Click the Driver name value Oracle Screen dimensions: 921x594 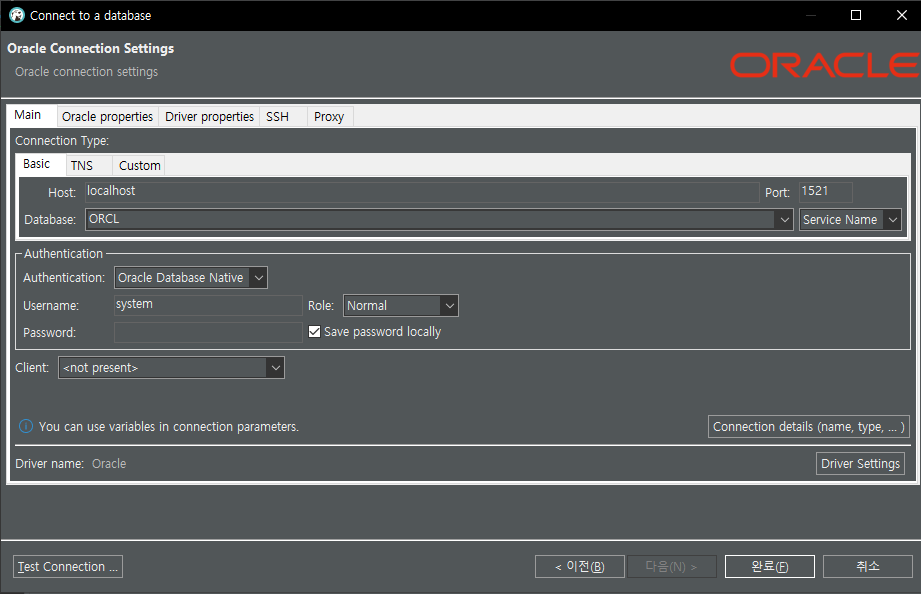pos(109,464)
